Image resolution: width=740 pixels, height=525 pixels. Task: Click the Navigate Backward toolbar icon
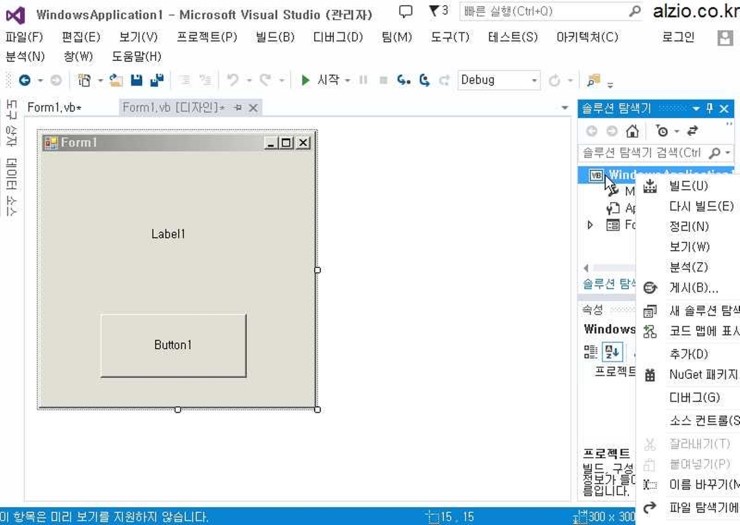(x=25, y=80)
